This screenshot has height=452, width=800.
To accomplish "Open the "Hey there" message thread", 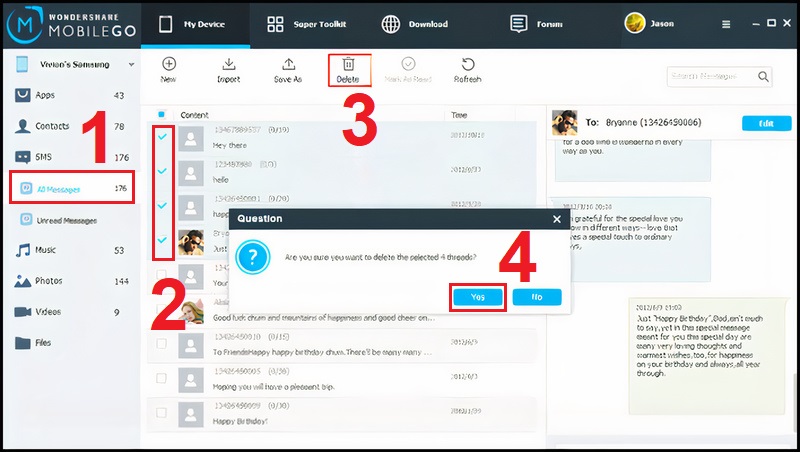I will (342, 138).
